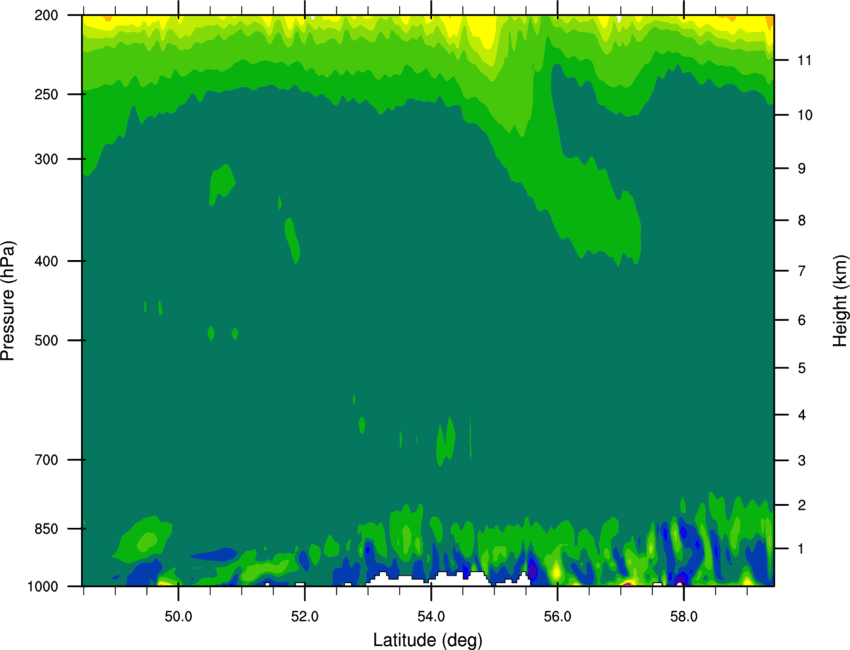Click the 58.0 latitude tick label
Viewport: 850px width, 650px height.
(x=684, y=617)
